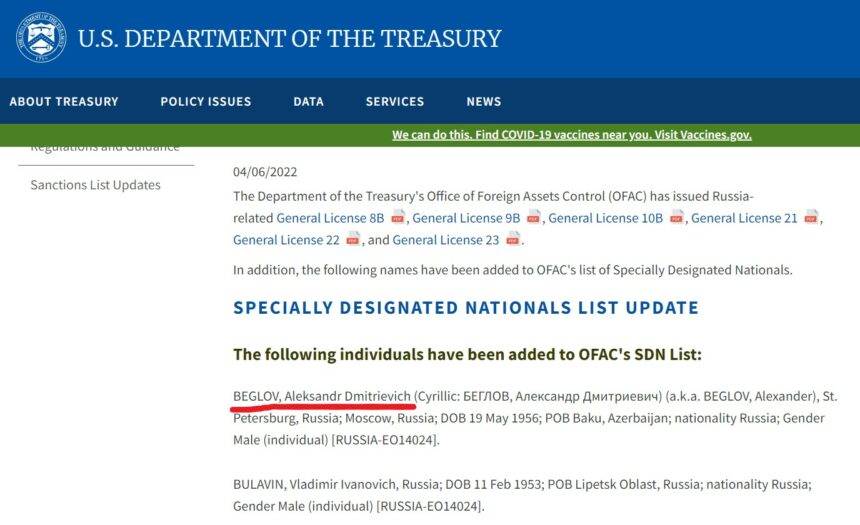Select the Data navigation item
This screenshot has width=860, height=525.
[308, 101]
